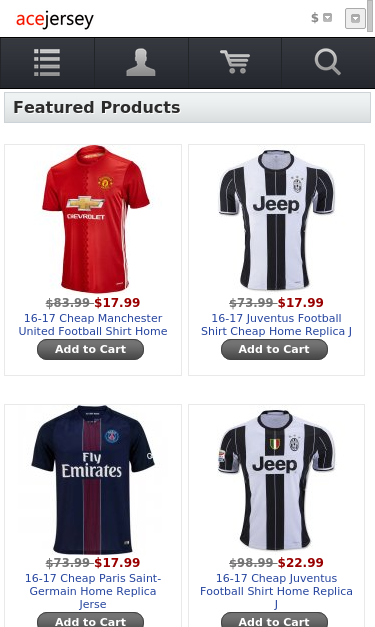The height and width of the screenshot is (627, 375).
Task: Add Paris Saint-Germain jersey to cart
Action: tap(90, 620)
